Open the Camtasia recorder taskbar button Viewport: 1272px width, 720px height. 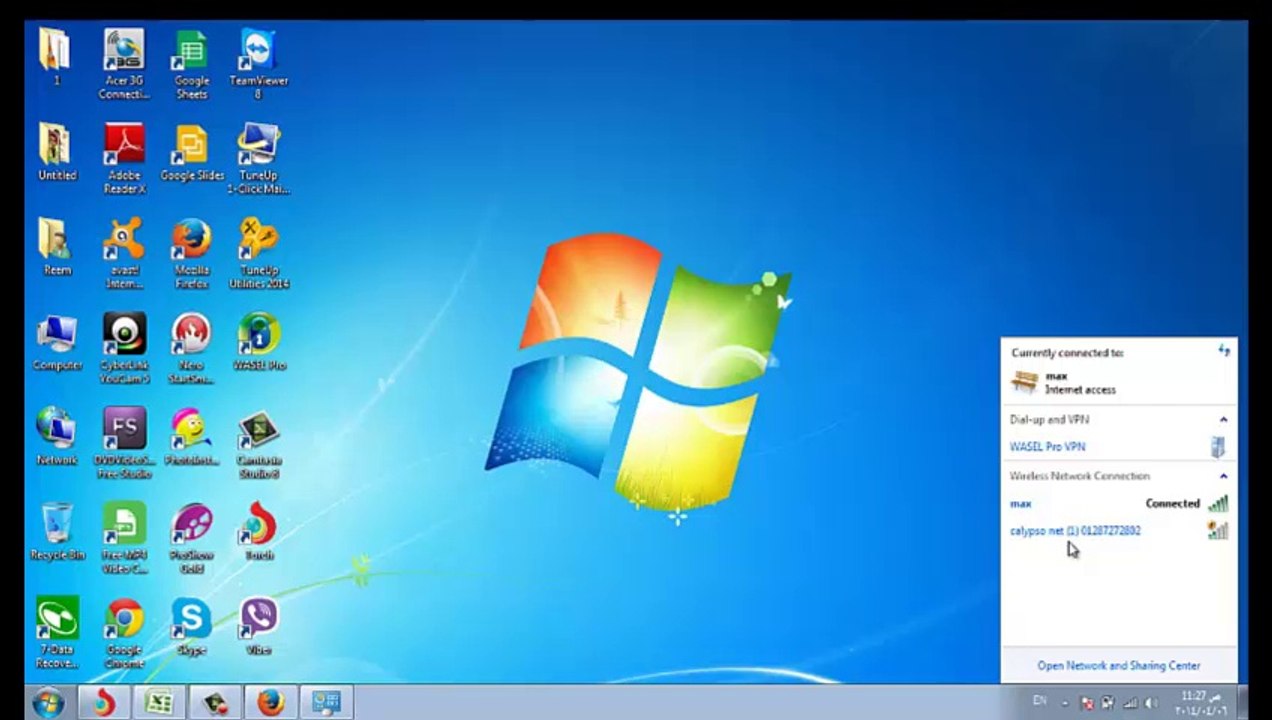214,703
